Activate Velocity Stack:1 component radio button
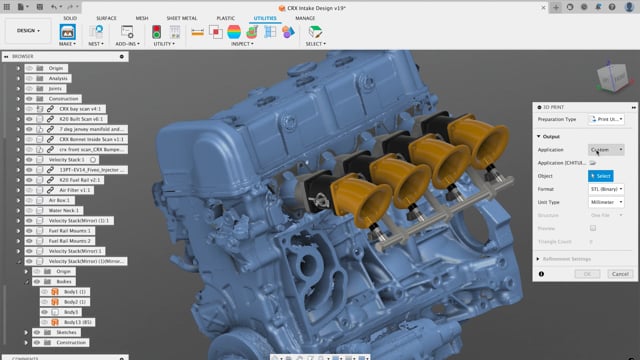This screenshot has width=640, height=360. click(93, 160)
